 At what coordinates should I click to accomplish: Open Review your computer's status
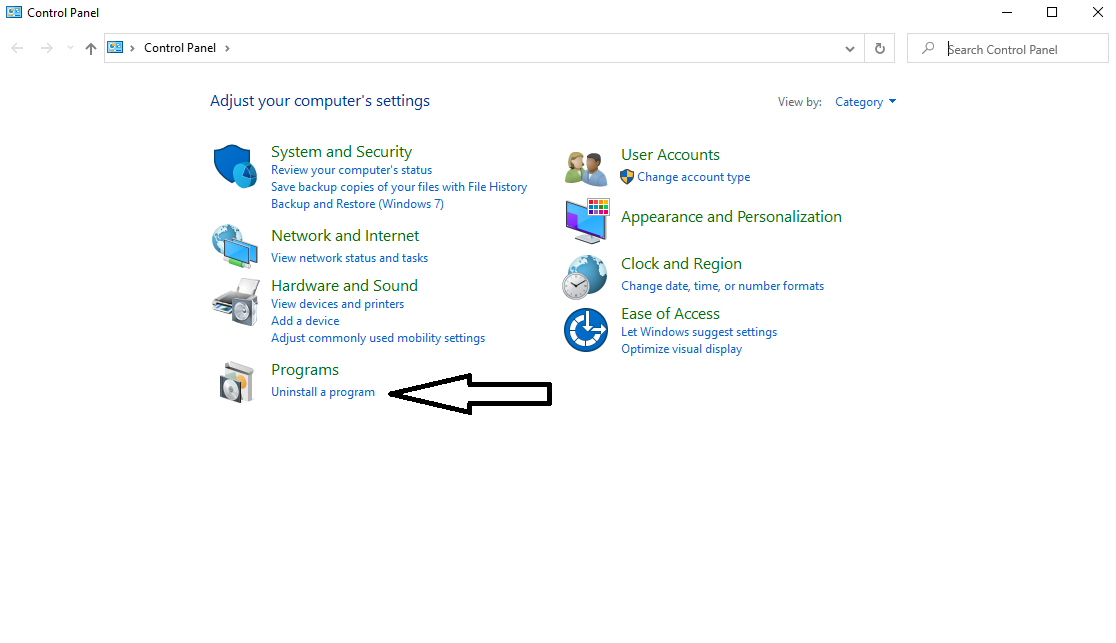(x=352, y=170)
